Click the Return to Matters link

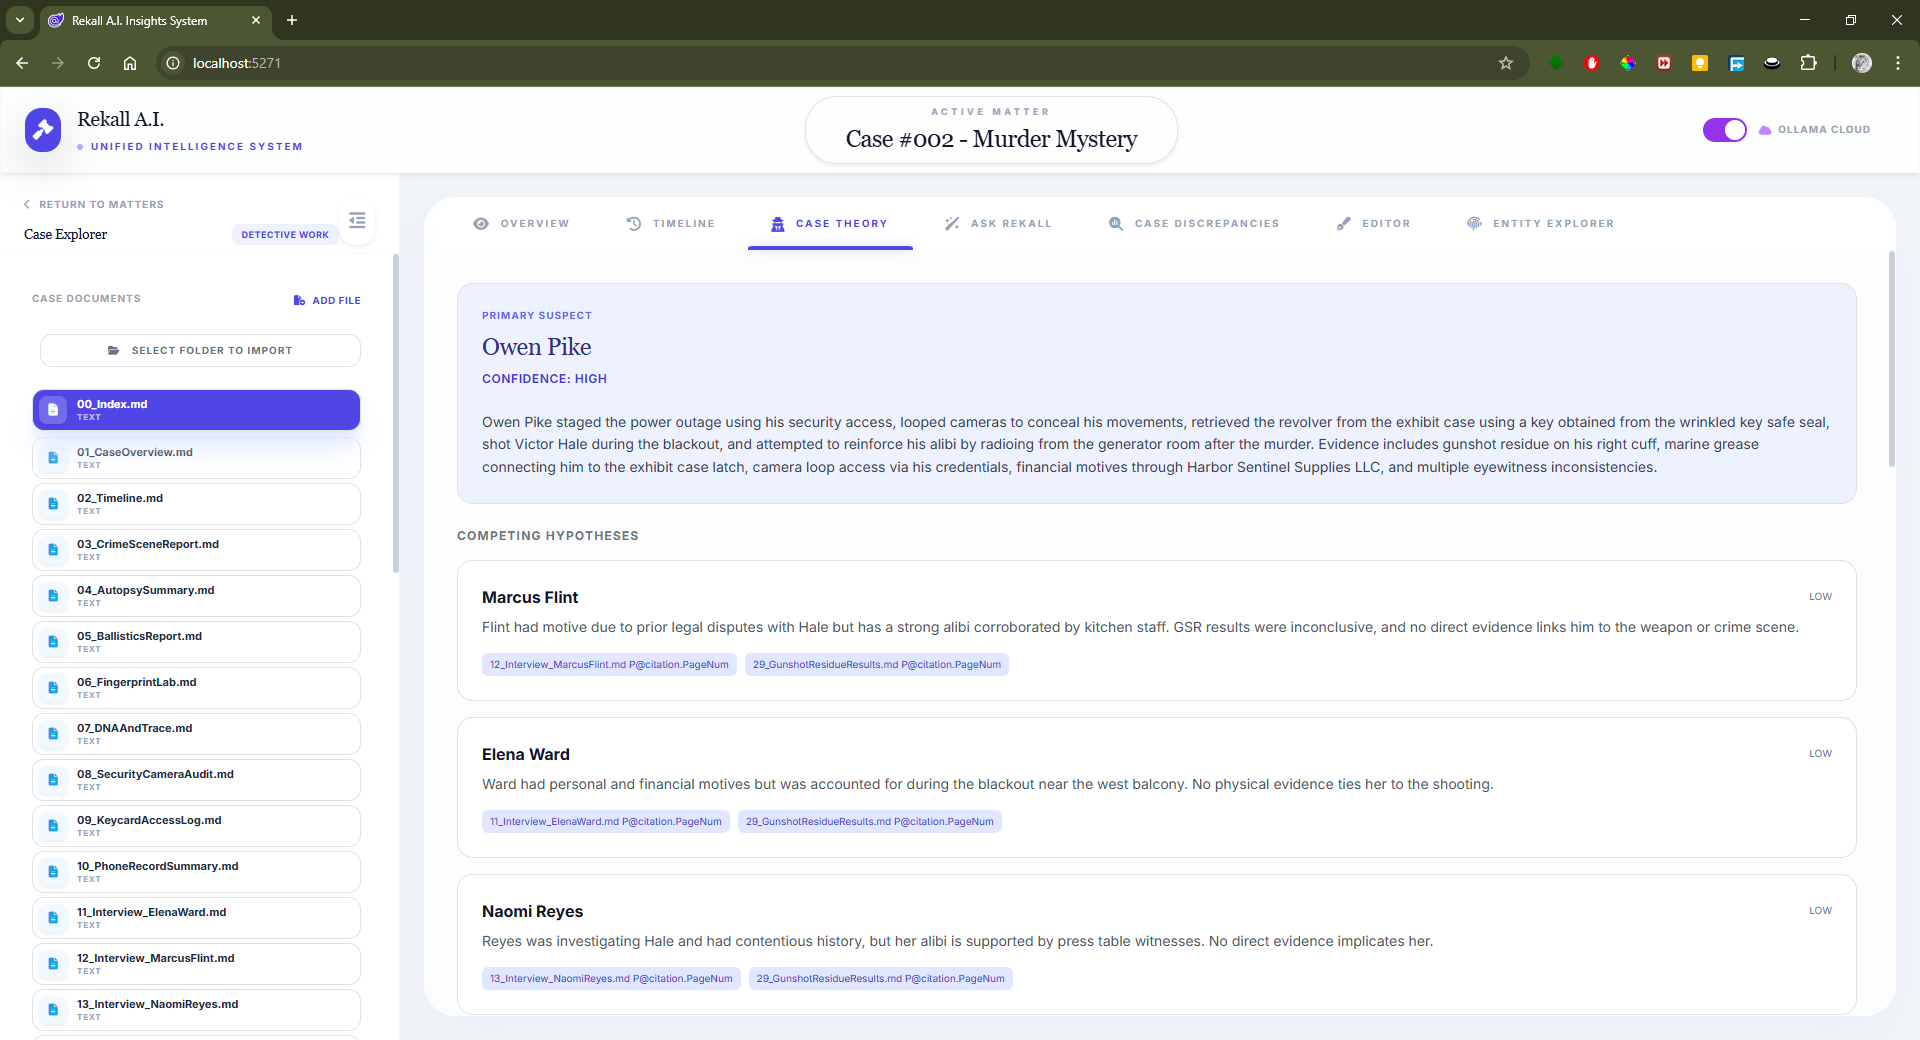click(x=93, y=204)
